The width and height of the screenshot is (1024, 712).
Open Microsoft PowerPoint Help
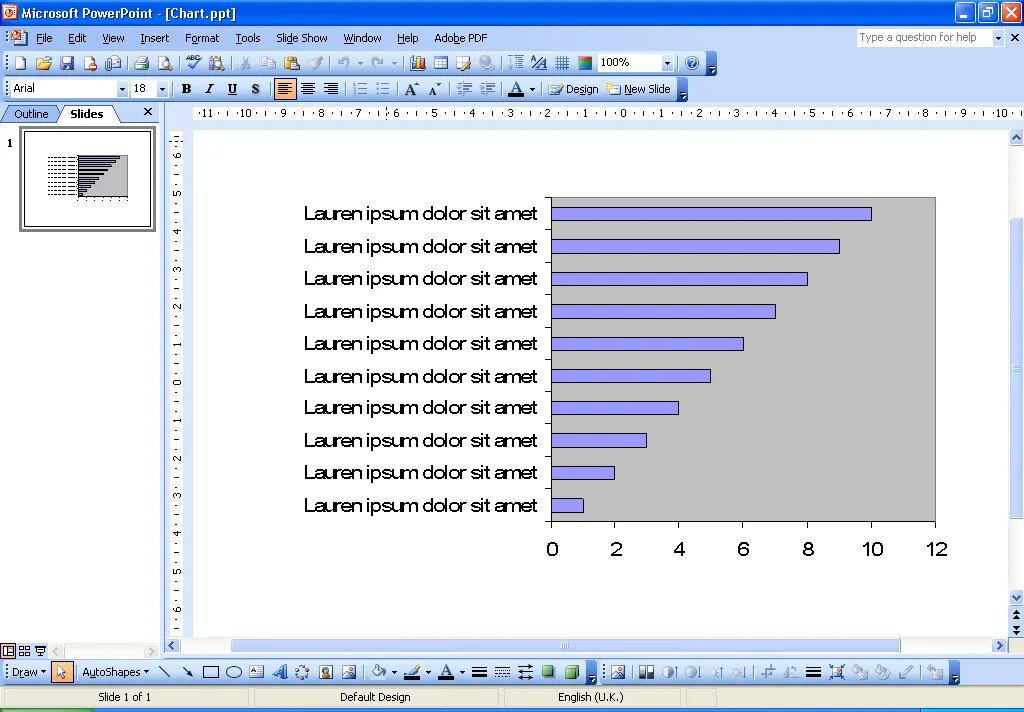click(692, 63)
